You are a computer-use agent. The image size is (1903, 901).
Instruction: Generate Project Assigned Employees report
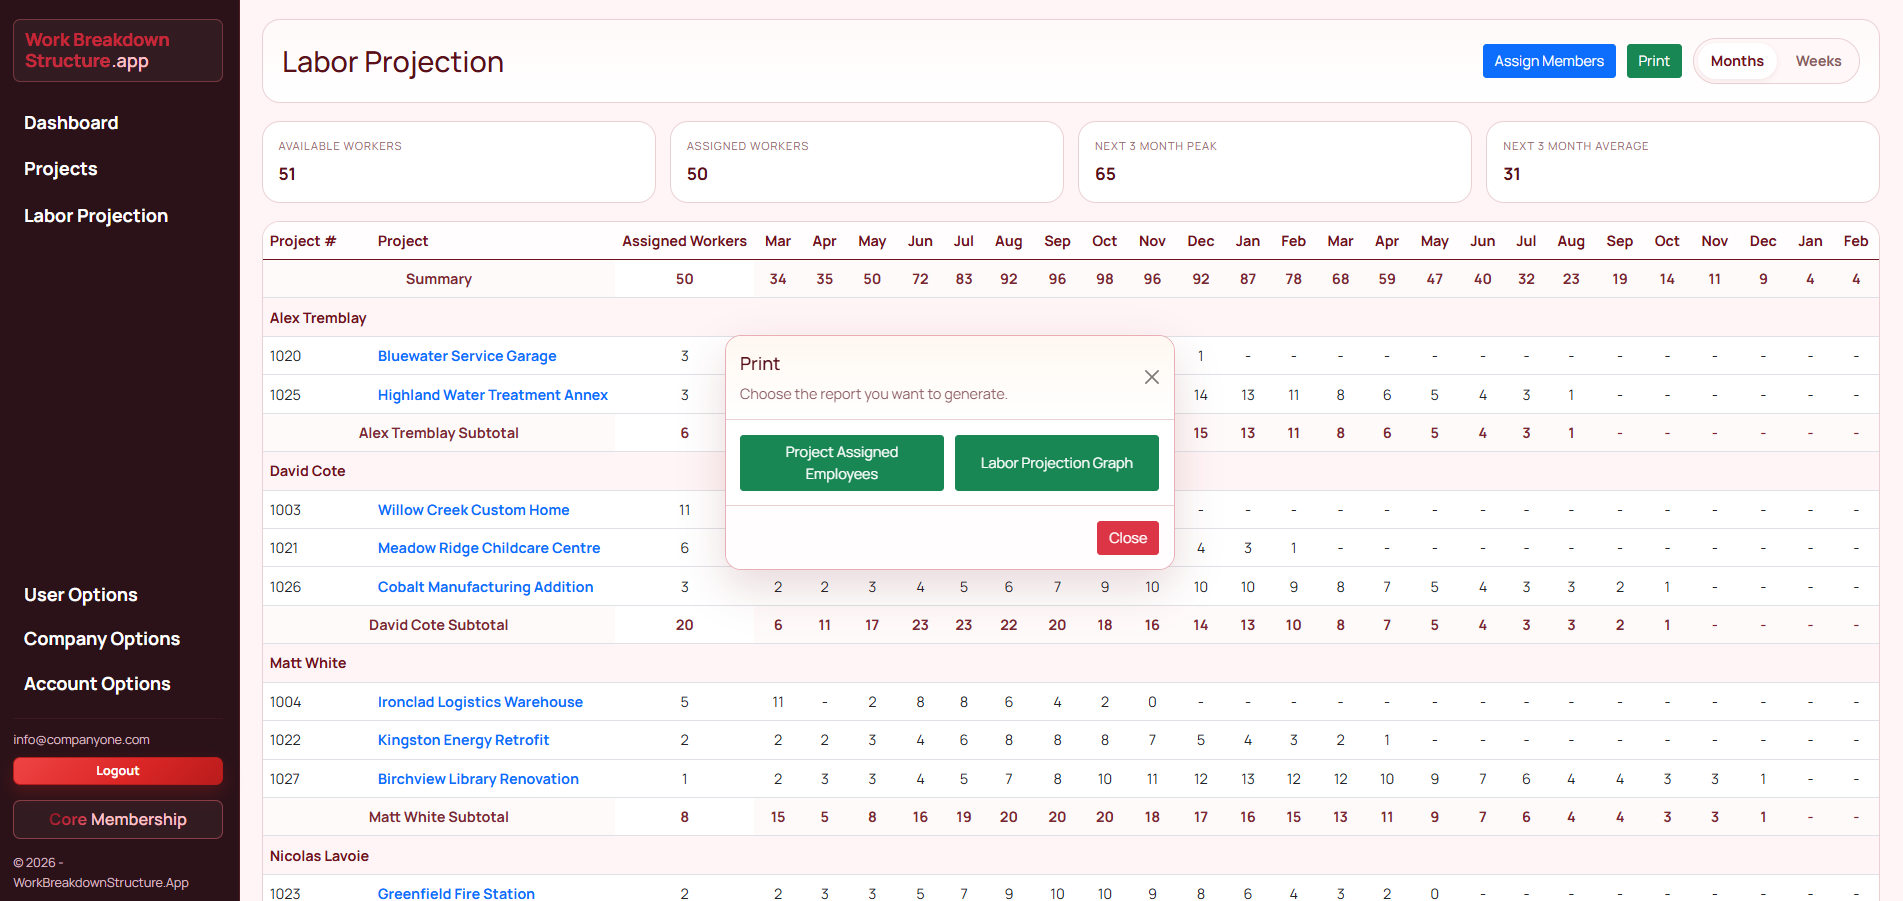[841, 463]
